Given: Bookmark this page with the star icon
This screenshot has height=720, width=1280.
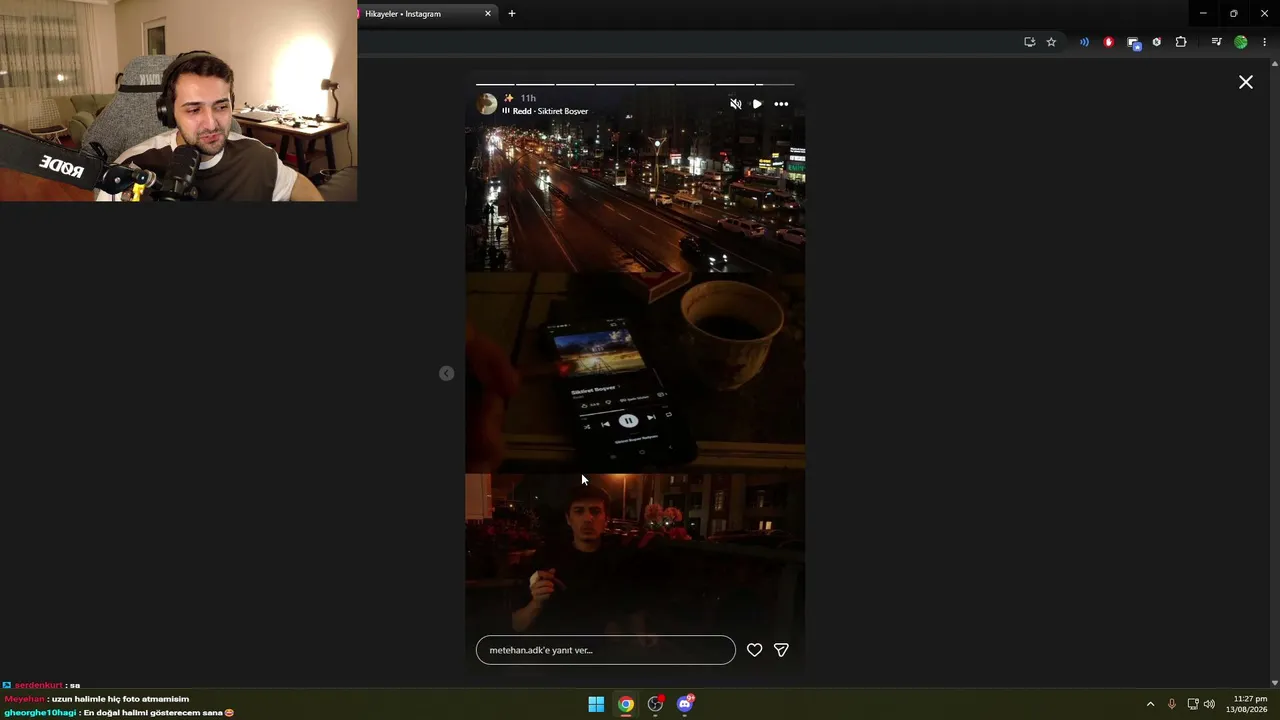Looking at the screenshot, I should click(x=1051, y=42).
